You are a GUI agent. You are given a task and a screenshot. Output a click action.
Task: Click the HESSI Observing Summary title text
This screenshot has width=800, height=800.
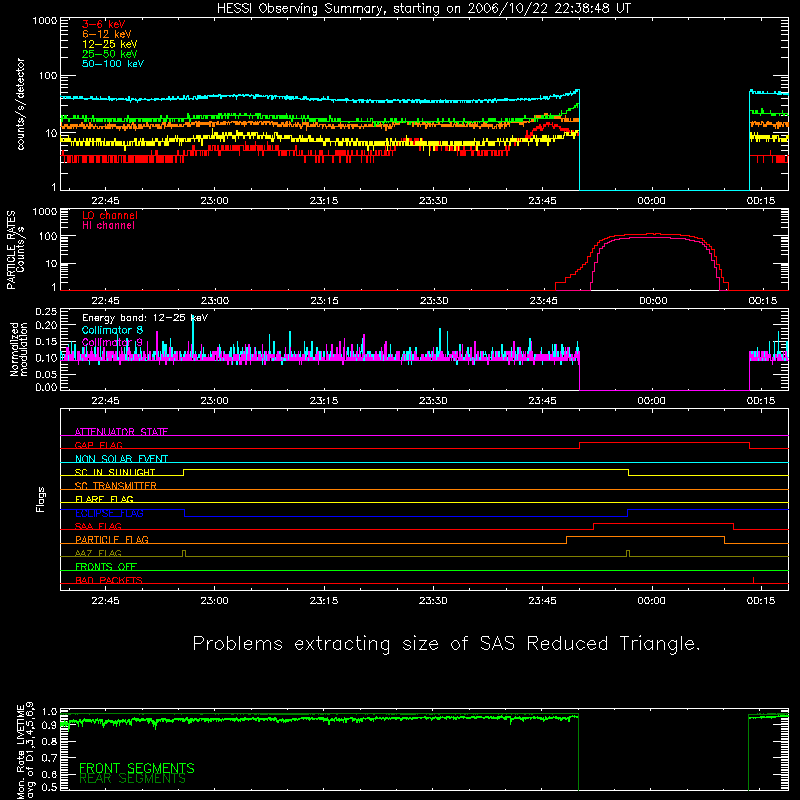(x=423, y=9)
